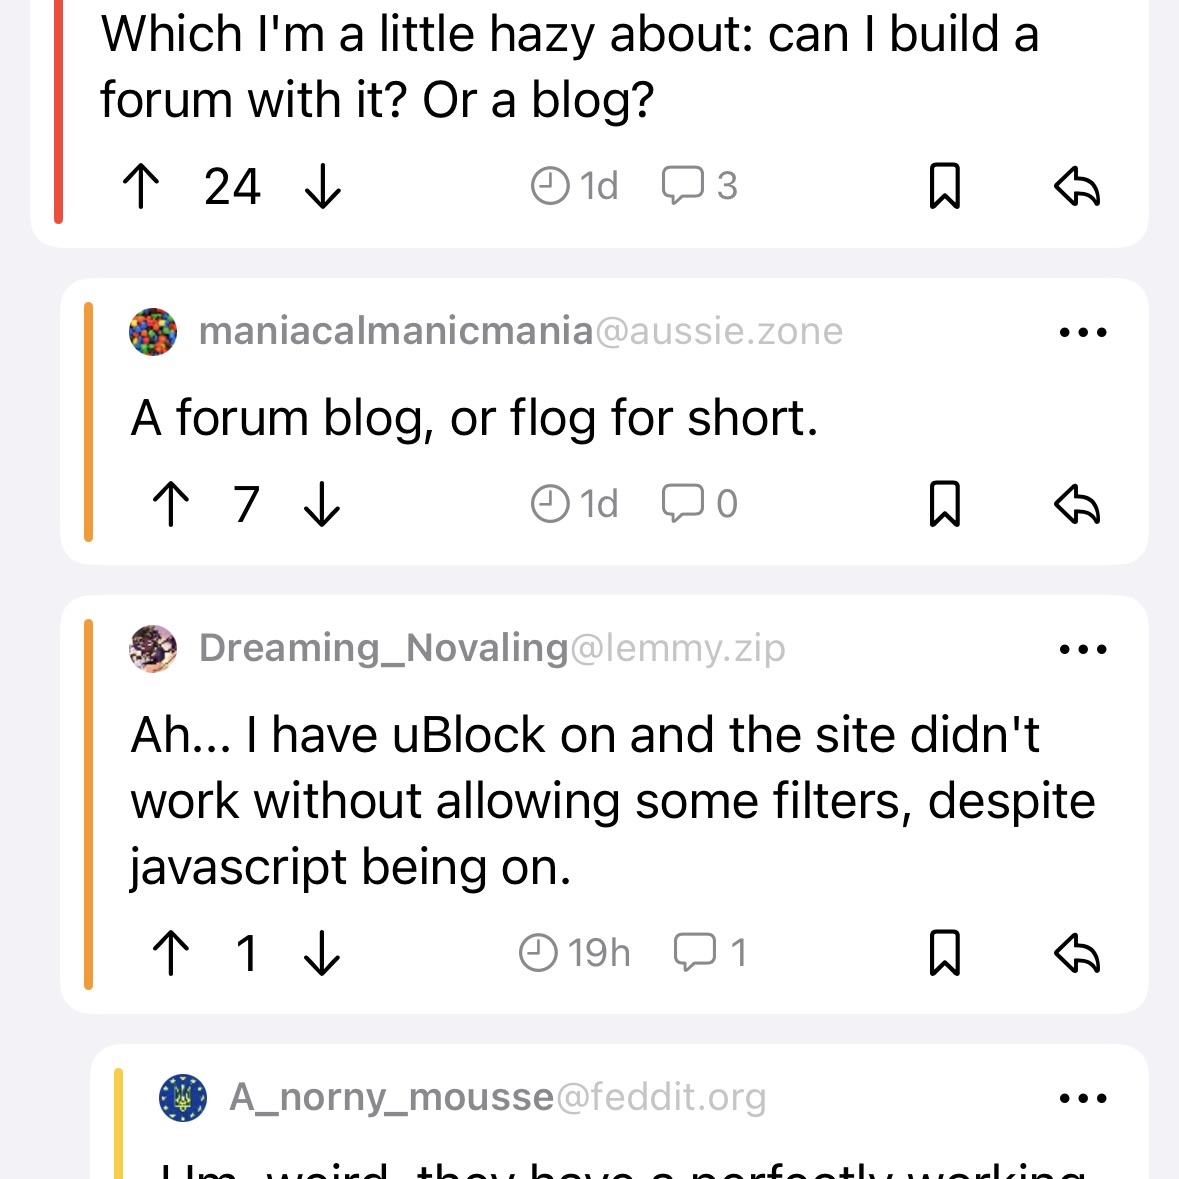Open the options menu for maniacalmanicmania's comment

1082,331
